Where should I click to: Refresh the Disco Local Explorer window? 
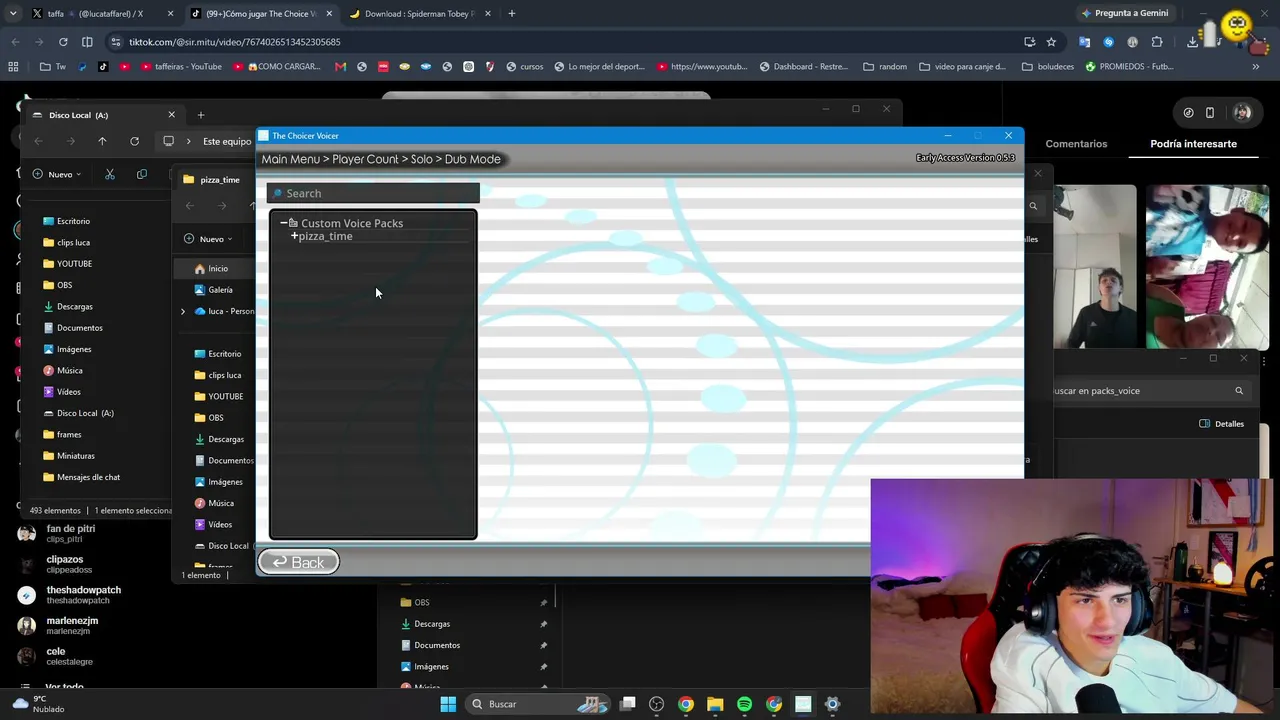click(x=134, y=142)
